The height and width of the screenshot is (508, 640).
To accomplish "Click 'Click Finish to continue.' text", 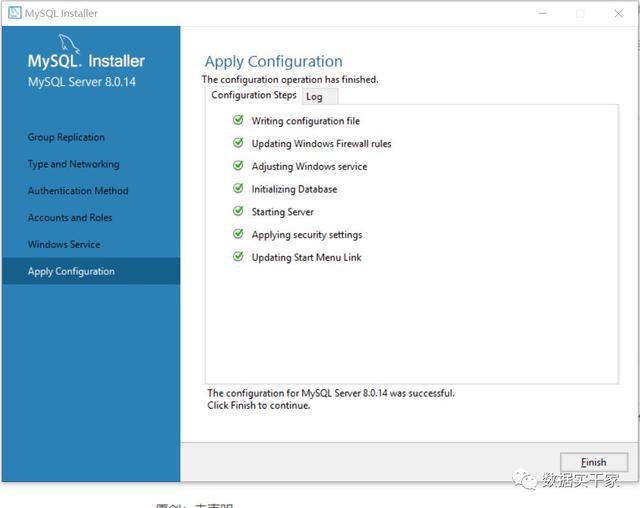I will [x=259, y=406].
